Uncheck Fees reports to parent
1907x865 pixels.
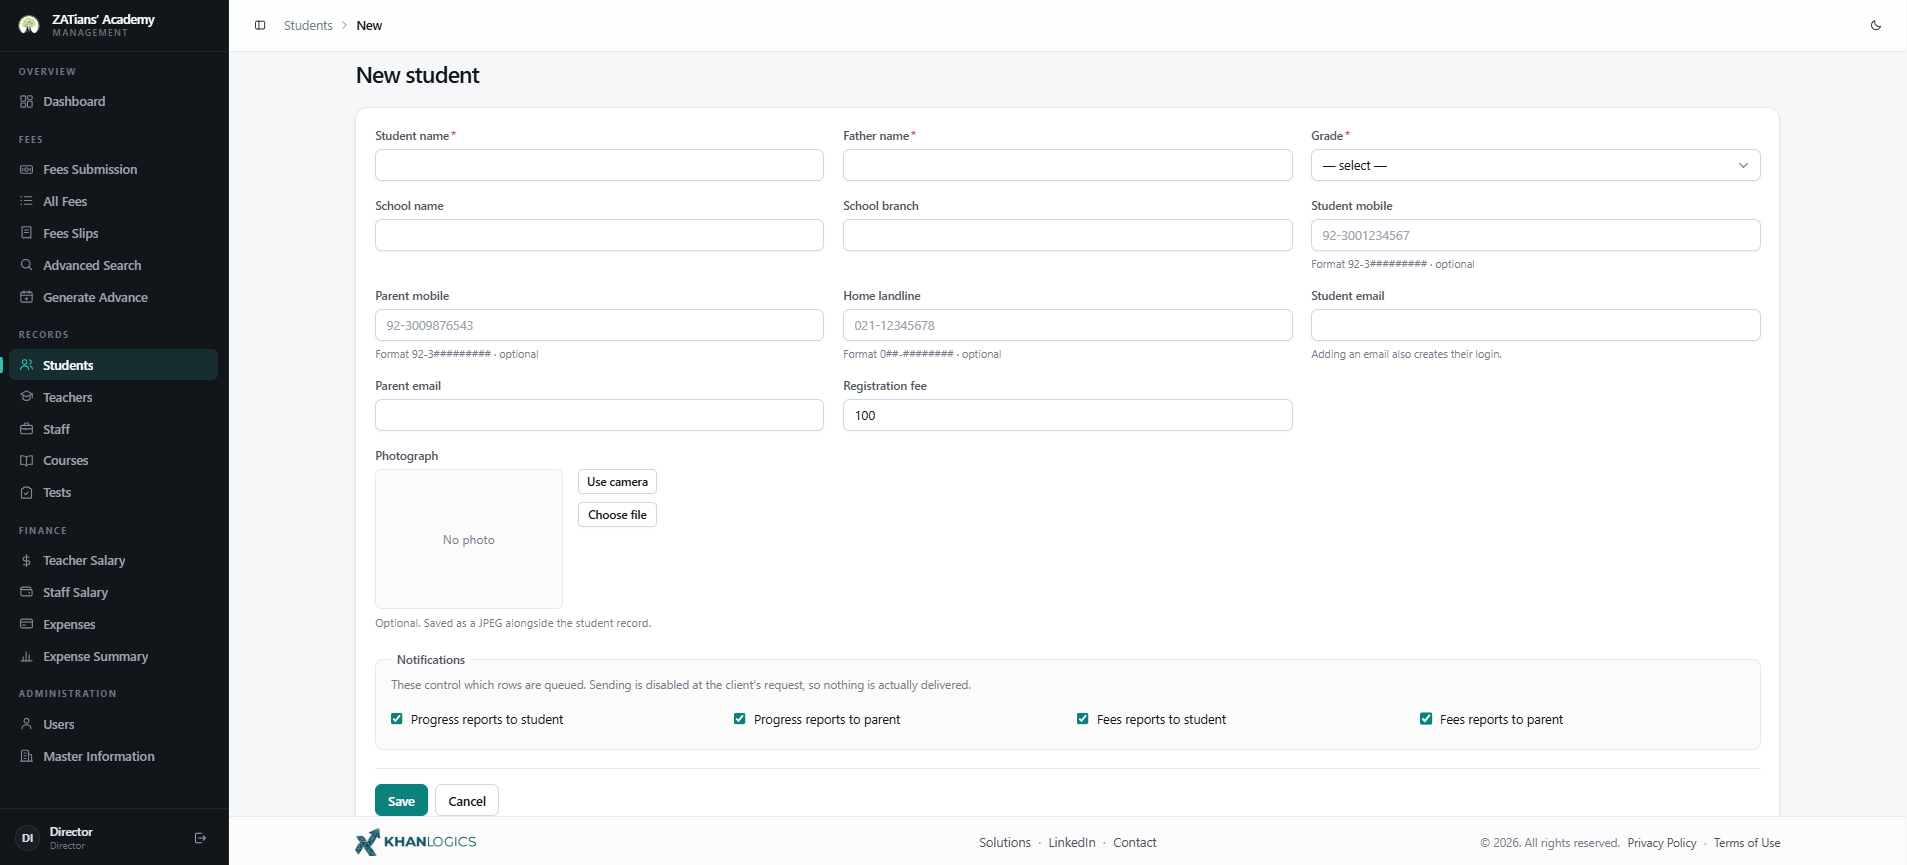click(1426, 719)
